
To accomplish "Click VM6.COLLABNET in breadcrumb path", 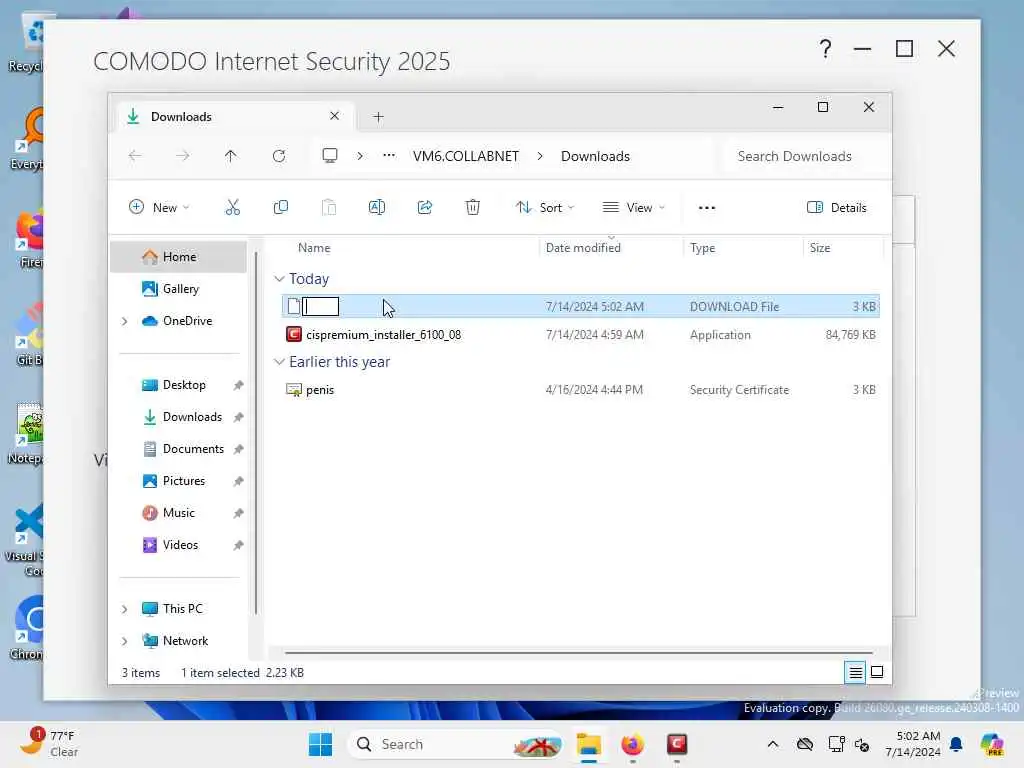I will [x=466, y=156].
